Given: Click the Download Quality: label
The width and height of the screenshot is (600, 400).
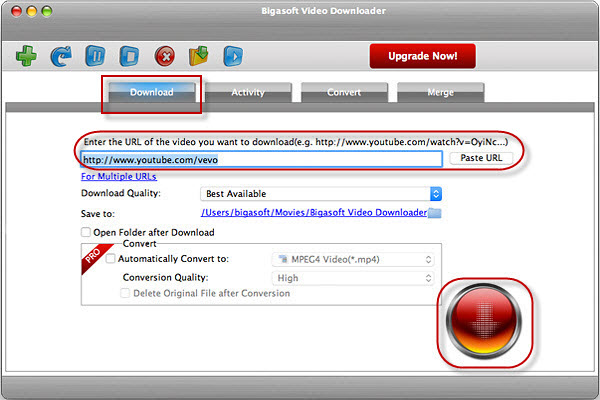Looking at the screenshot, I should 121,193.
